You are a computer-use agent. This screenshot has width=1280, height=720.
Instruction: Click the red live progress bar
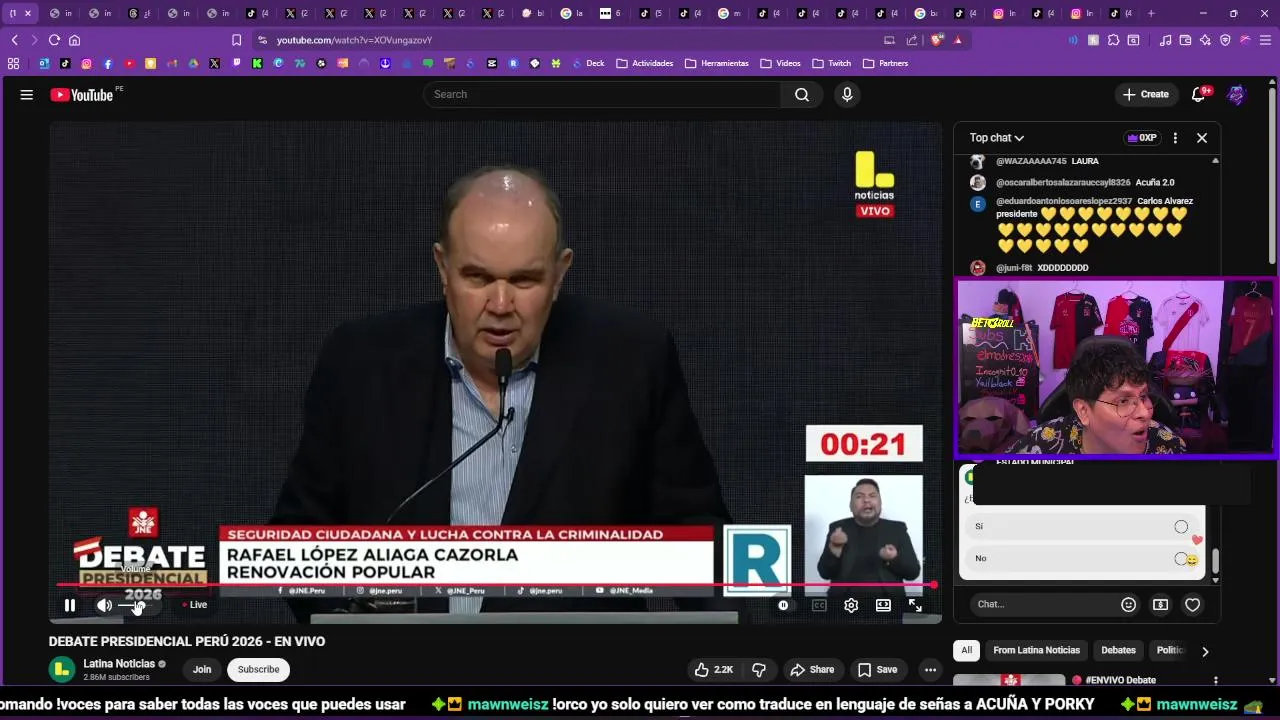(x=495, y=585)
